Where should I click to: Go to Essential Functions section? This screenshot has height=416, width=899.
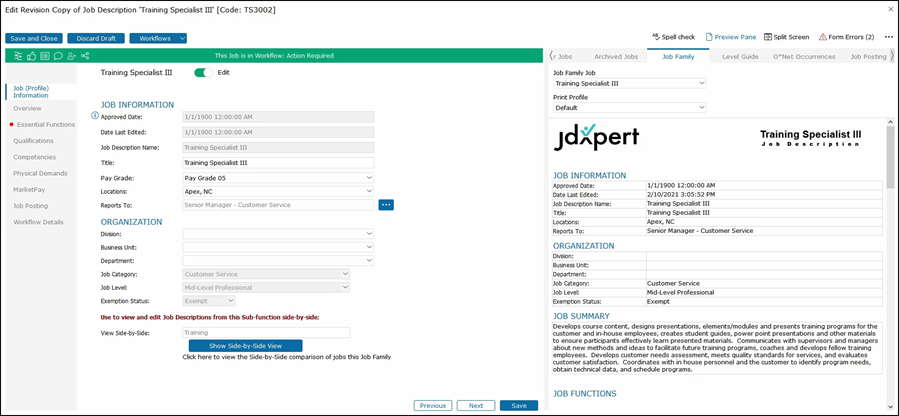(x=45, y=125)
